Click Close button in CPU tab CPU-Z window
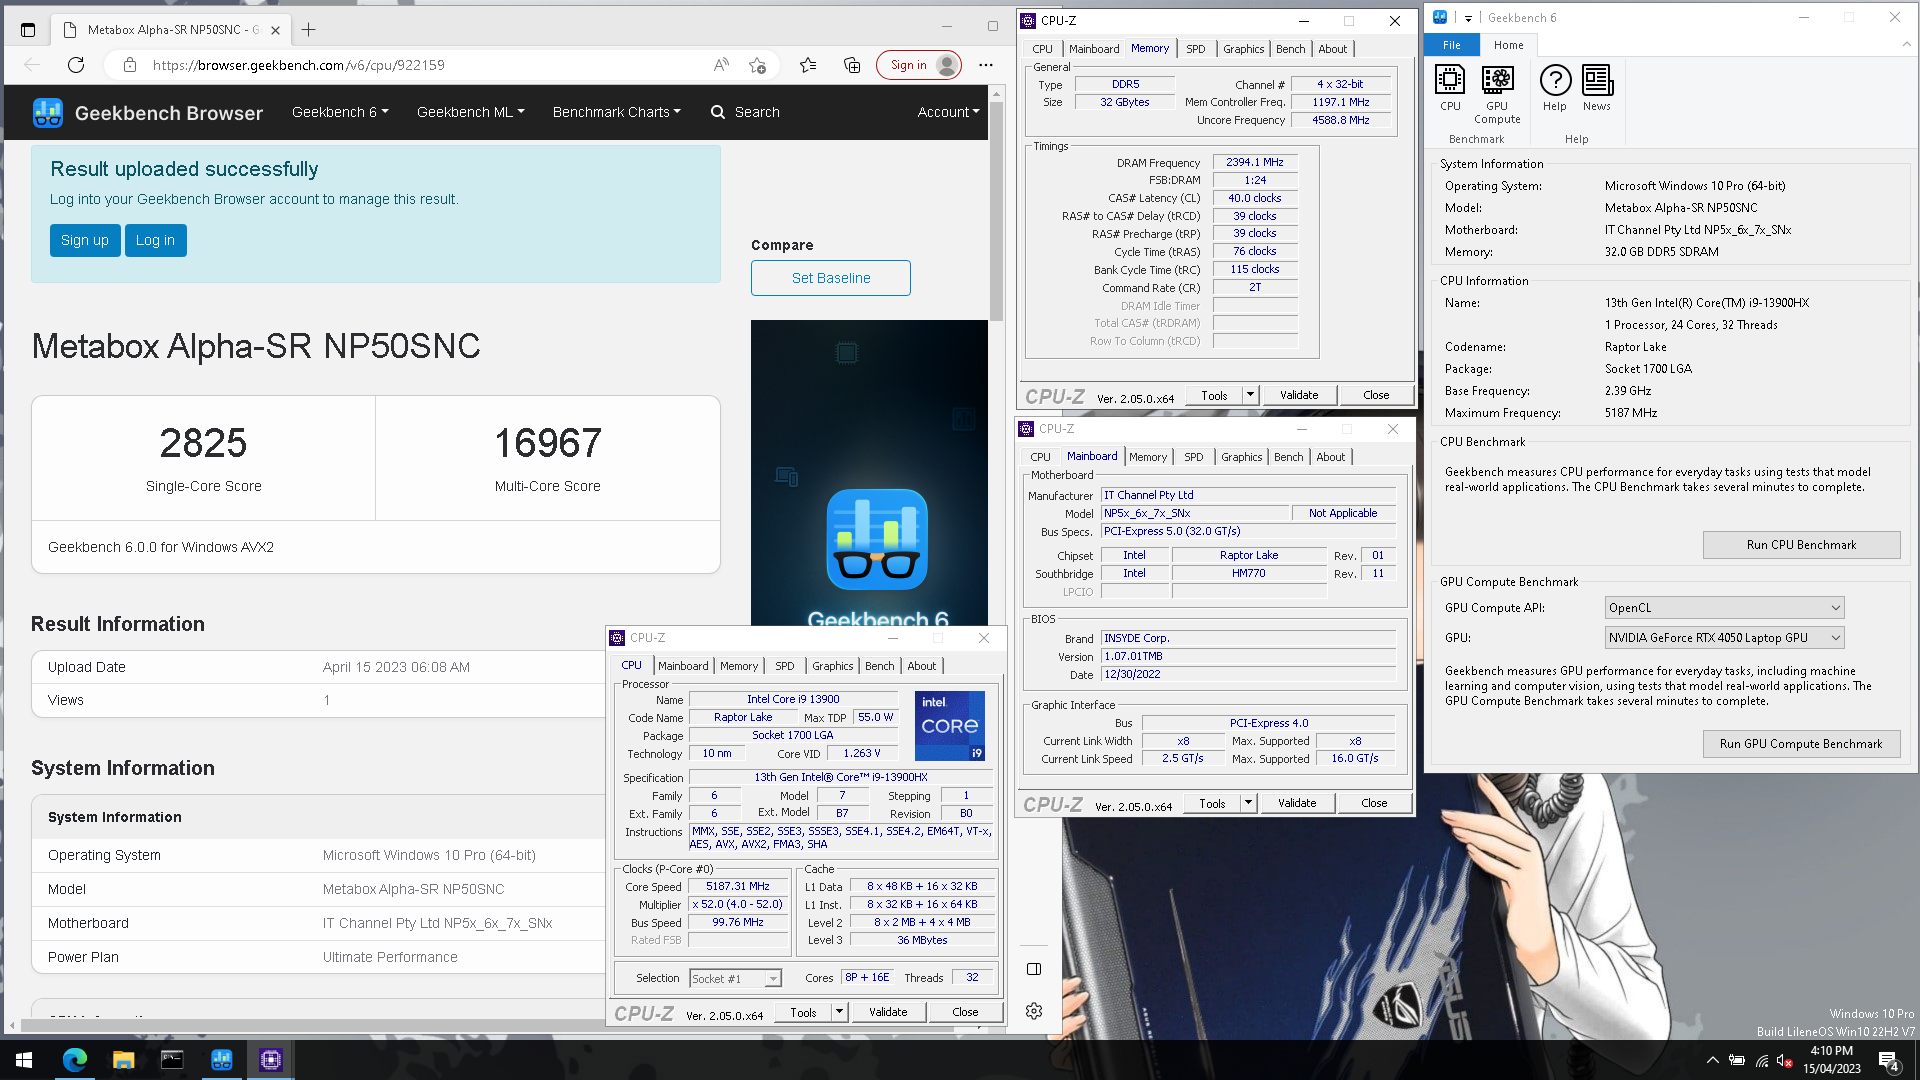1920x1080 pixels. pyautogui.click(x=965, y=1012)
